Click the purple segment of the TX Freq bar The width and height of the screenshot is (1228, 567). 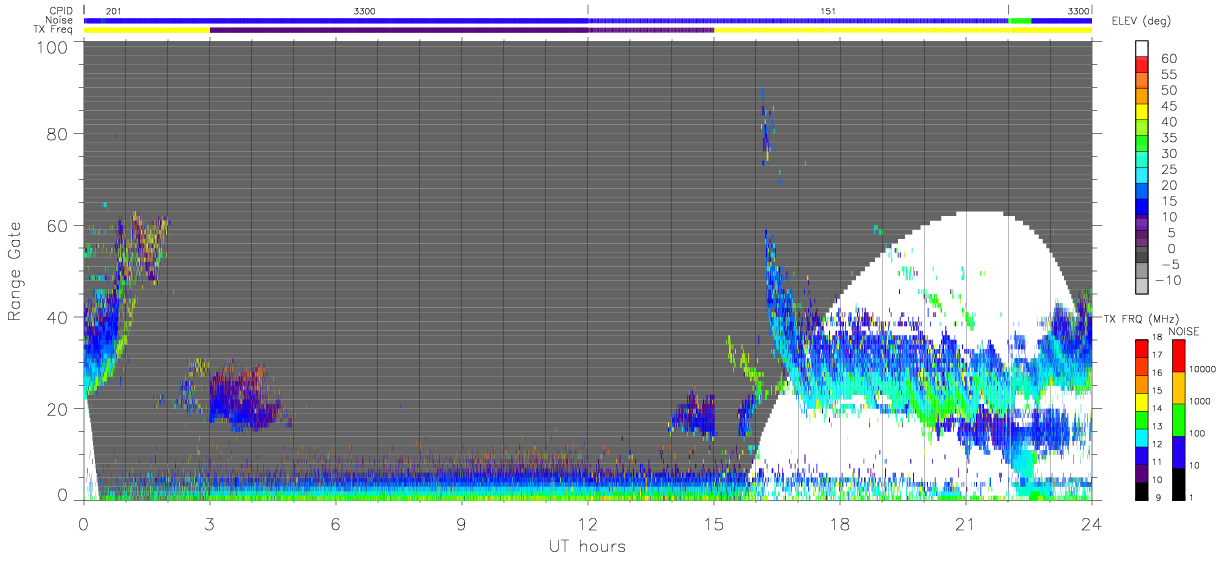coord(461,30)
